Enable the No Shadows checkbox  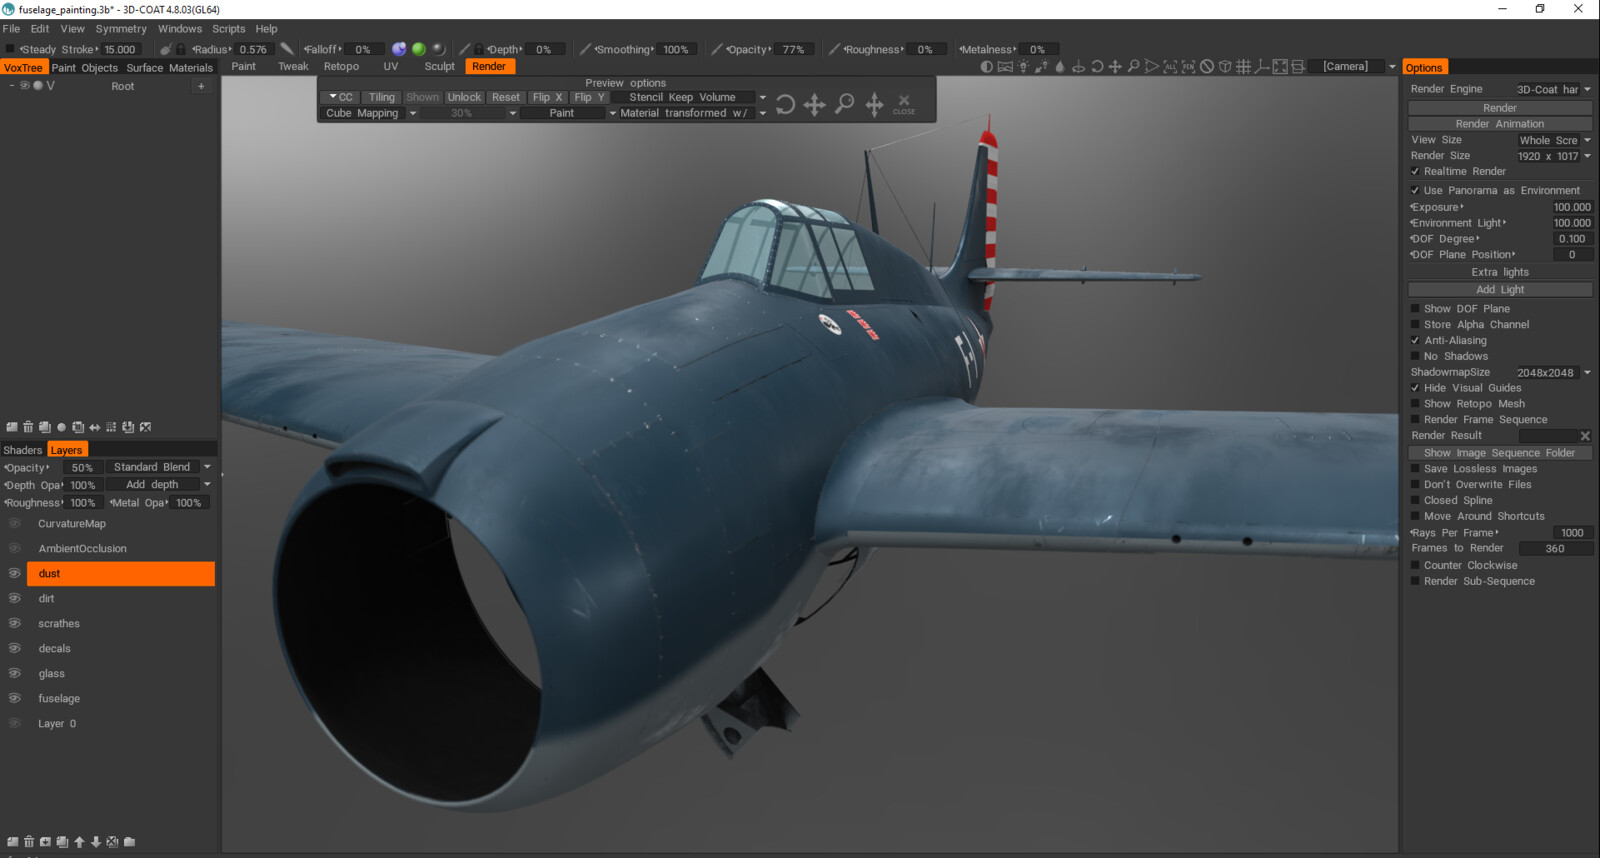point(1415,357)
